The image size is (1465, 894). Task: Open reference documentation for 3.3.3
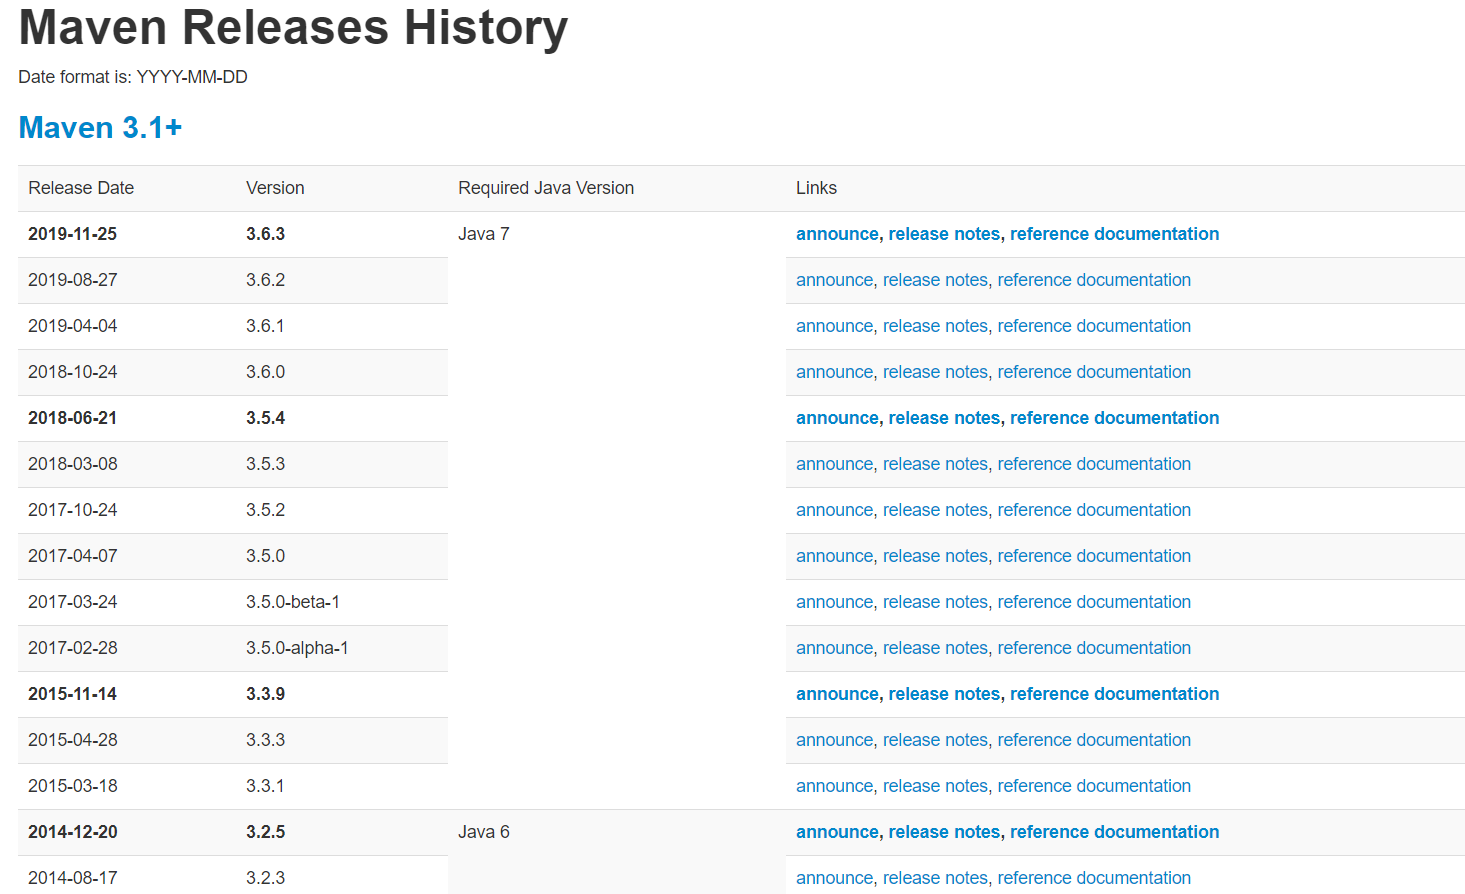[x=1094, y=740]
